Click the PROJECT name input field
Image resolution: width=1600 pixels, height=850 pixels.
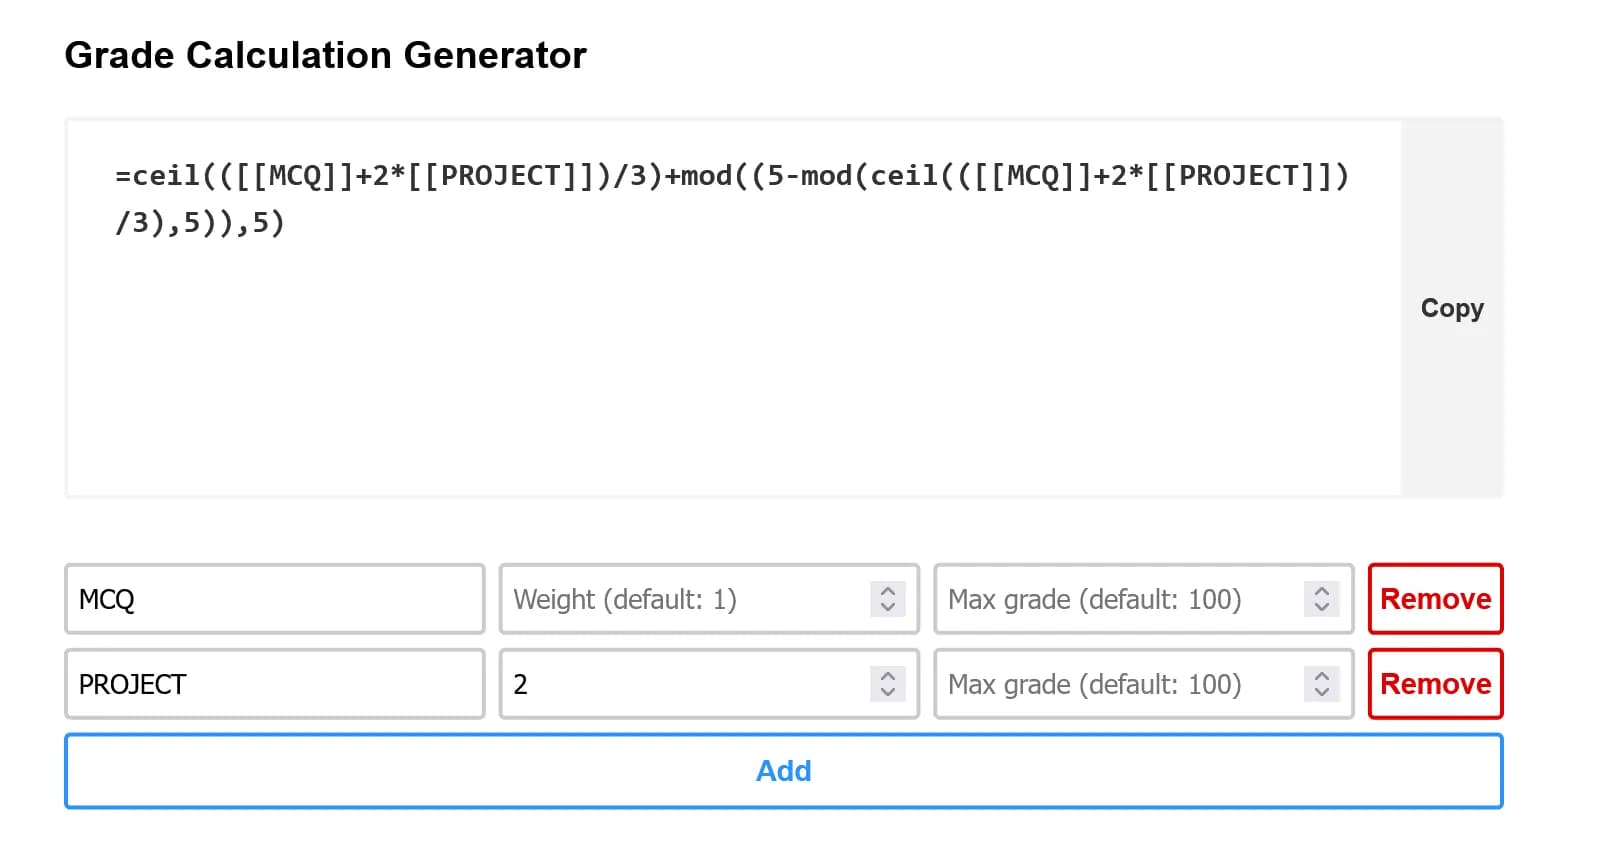[x=274, y=684]
